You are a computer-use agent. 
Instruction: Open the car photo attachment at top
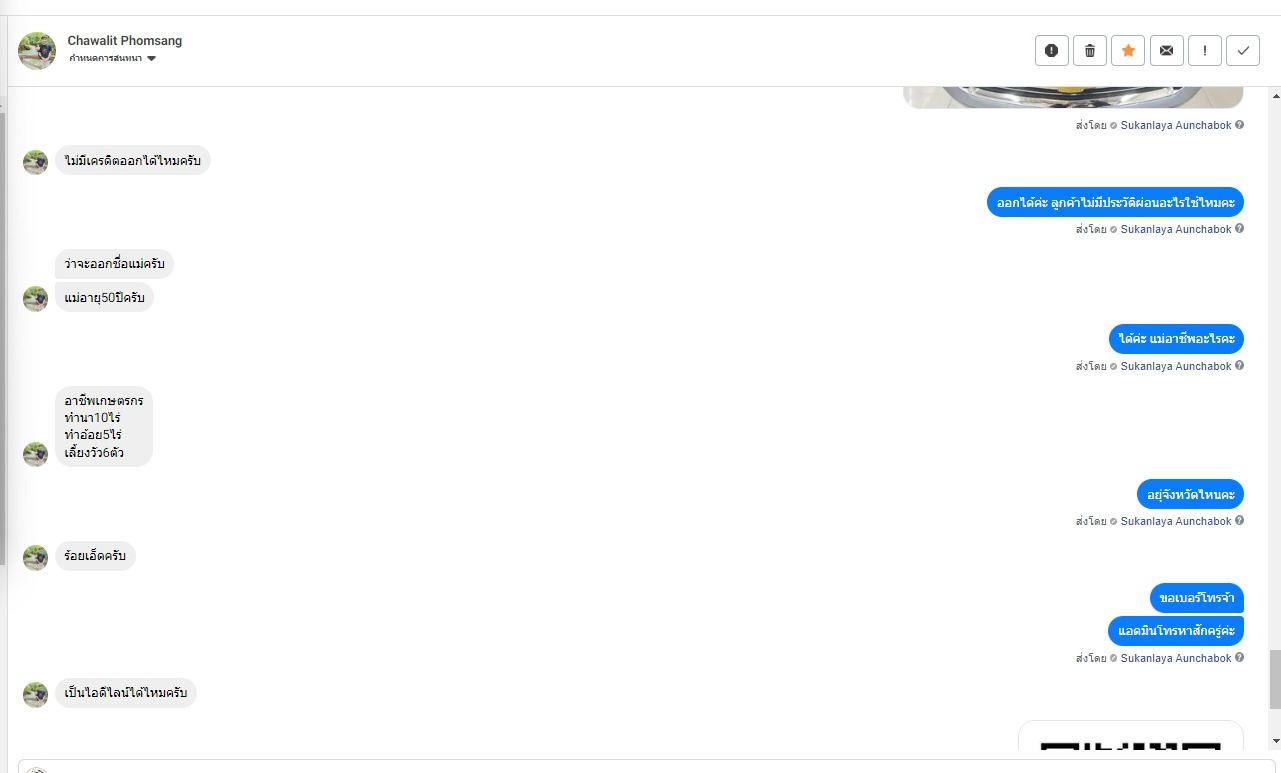1072,97
